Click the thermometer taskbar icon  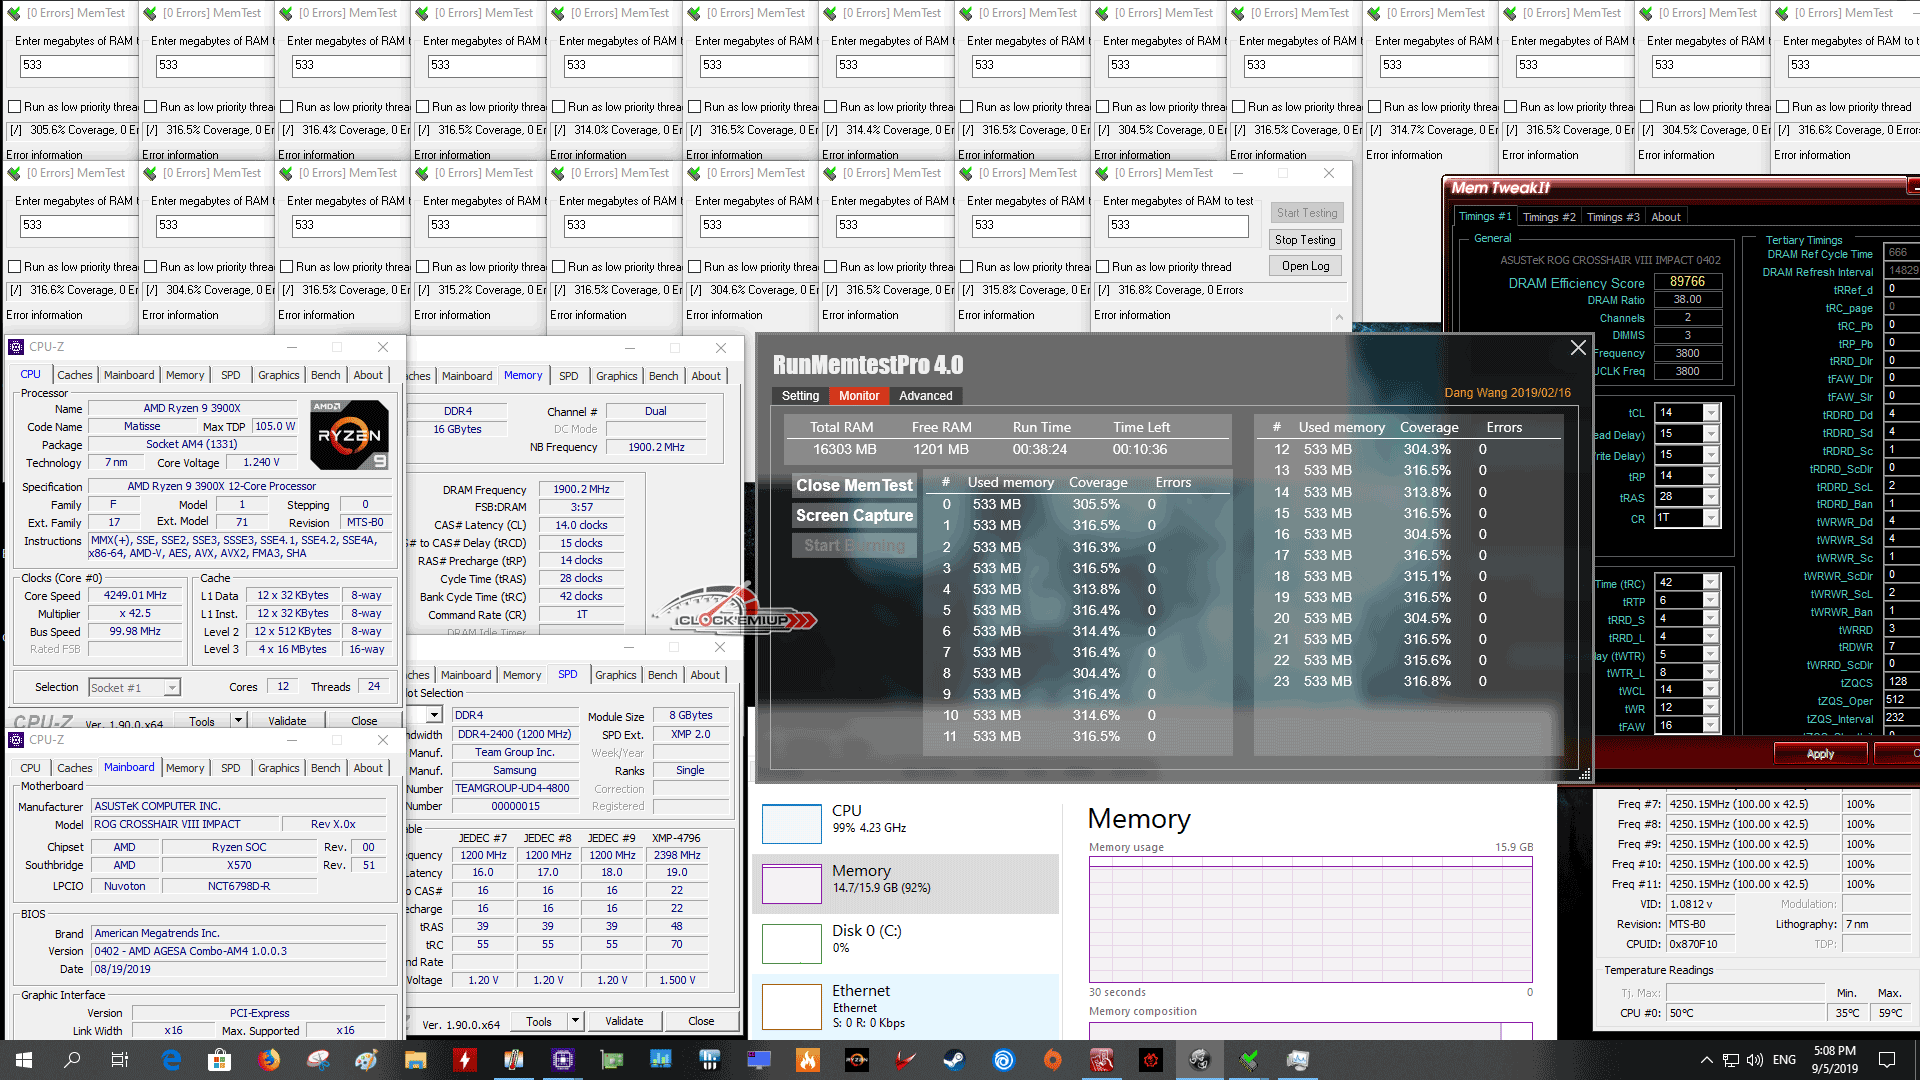pyautogui.click(x=514, y=1060)
